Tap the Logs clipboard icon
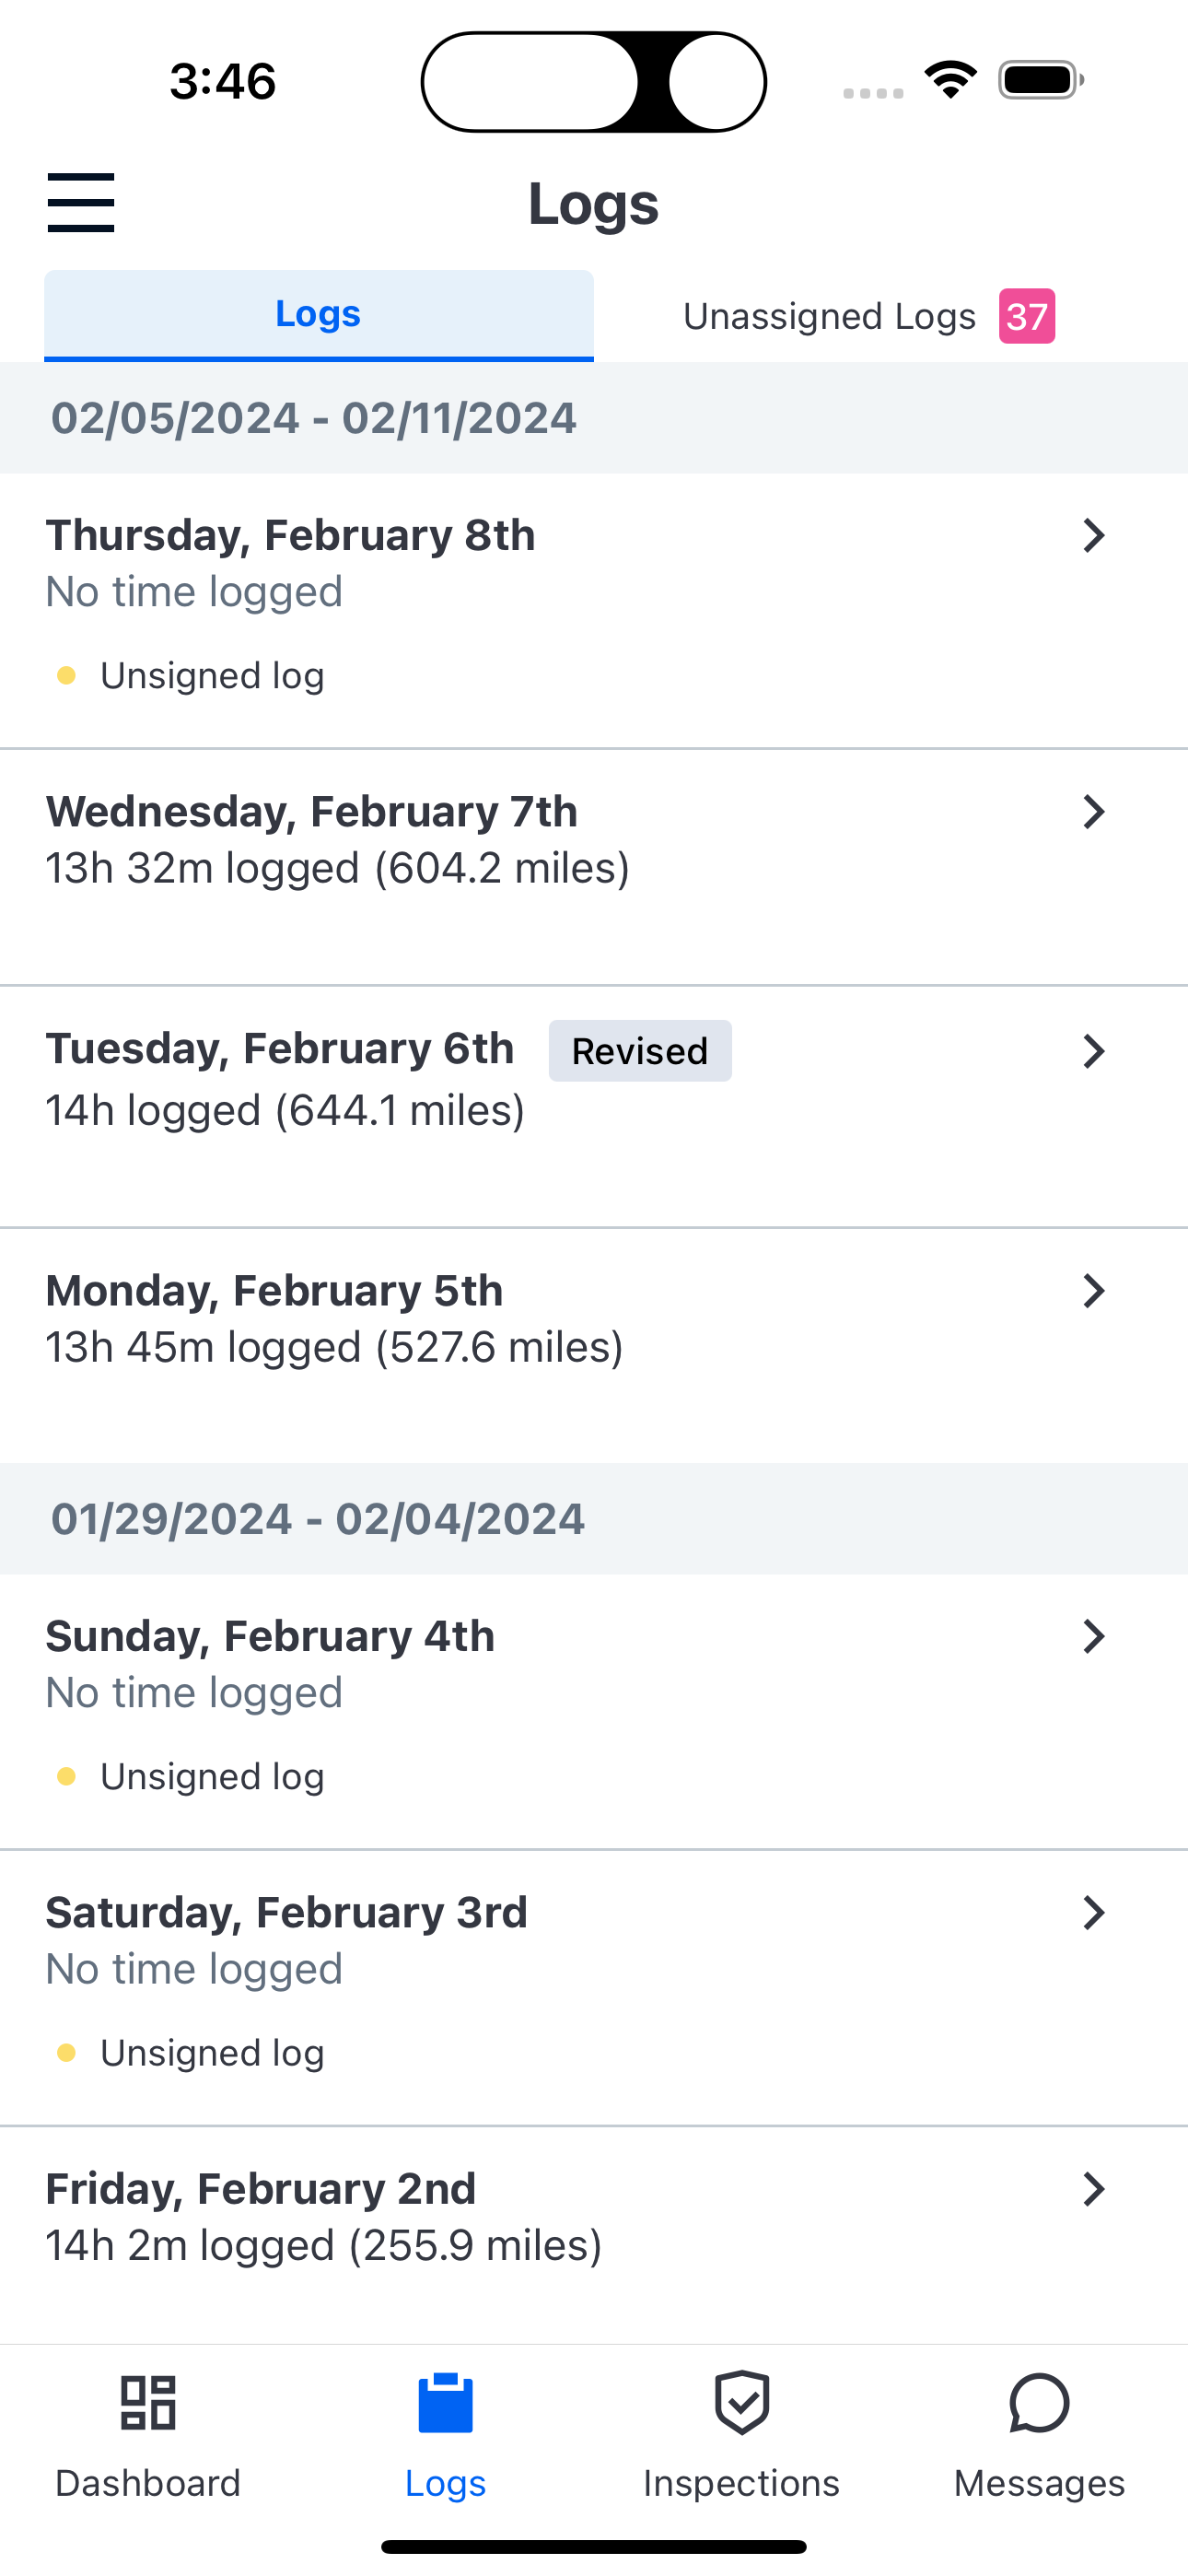 [x=445, y=2402]
